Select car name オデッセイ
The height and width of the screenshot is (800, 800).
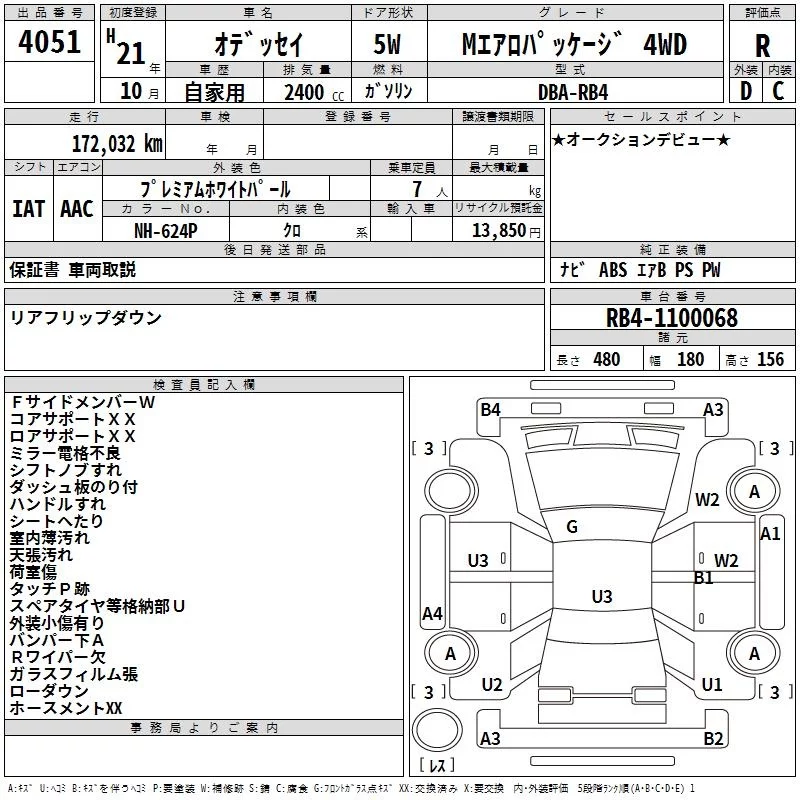coord(259,44)
